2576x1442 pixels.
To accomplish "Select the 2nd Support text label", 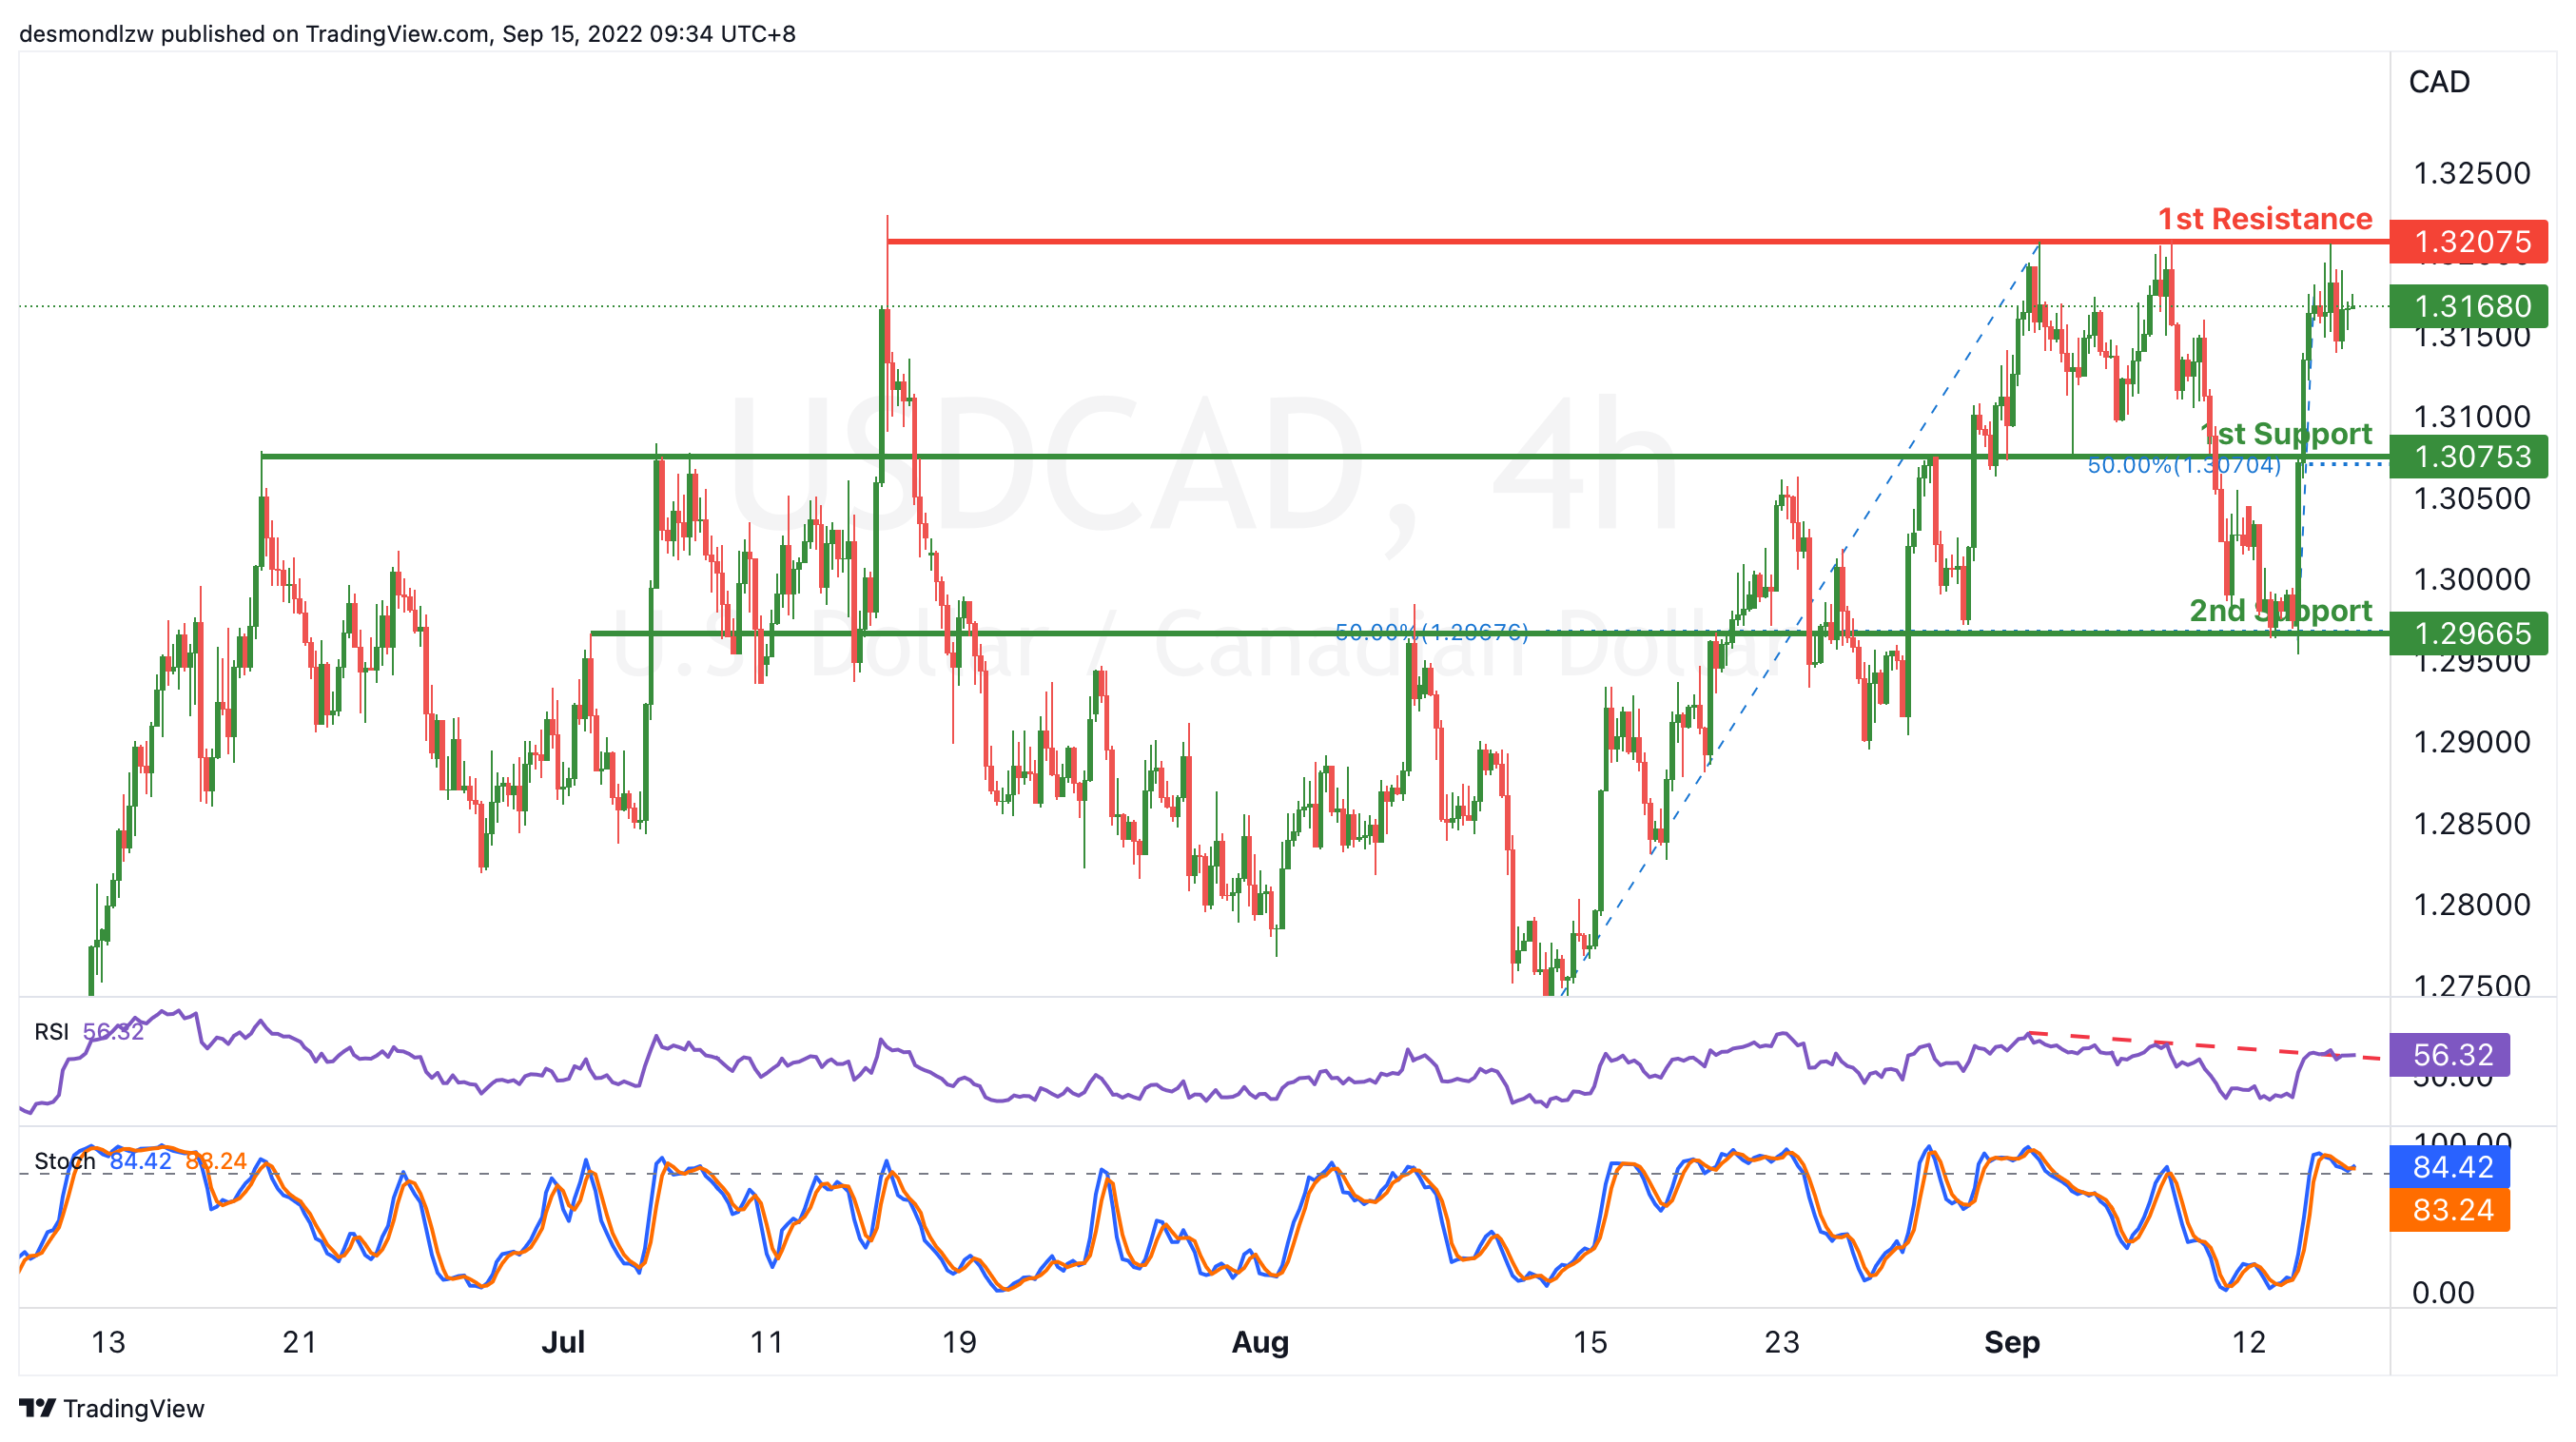I will point(2280,610).
